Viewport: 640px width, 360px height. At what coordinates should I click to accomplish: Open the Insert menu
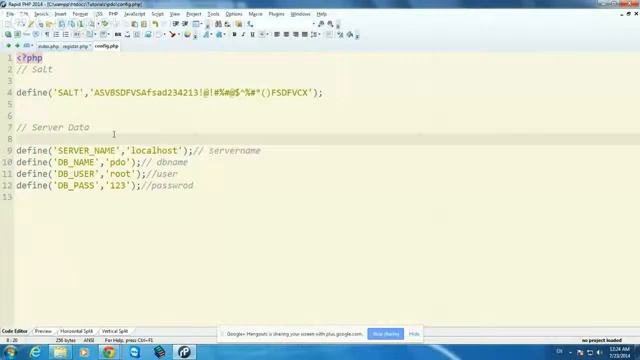[60, 14]
